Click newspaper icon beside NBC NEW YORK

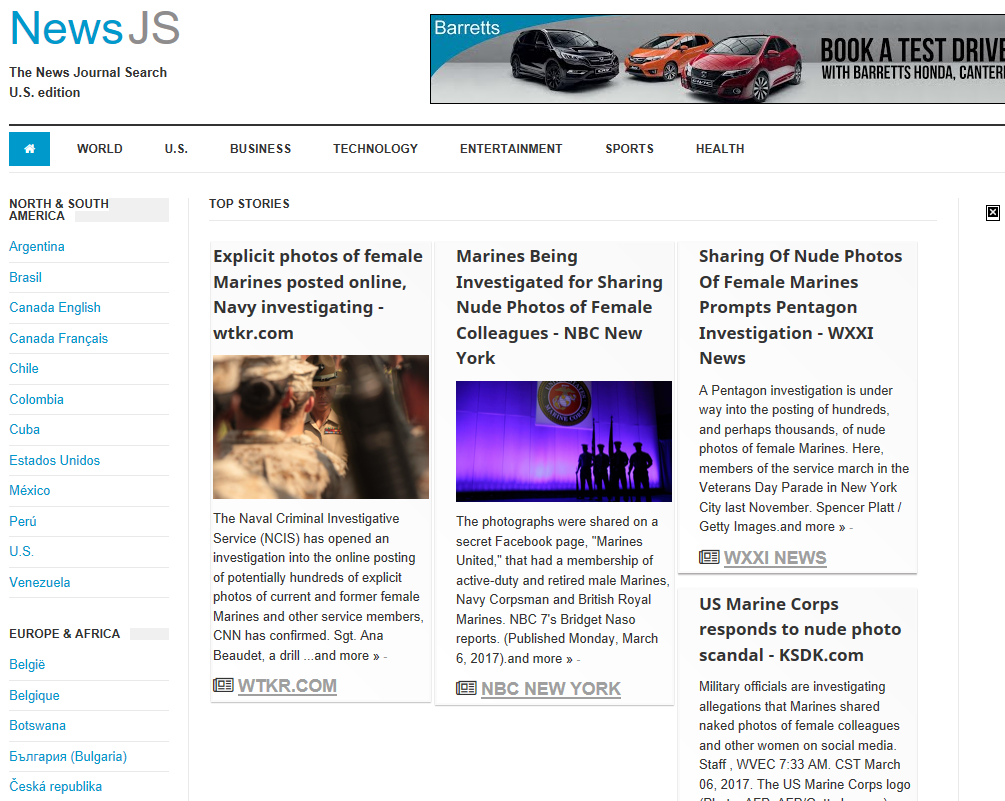coord(466,688)
